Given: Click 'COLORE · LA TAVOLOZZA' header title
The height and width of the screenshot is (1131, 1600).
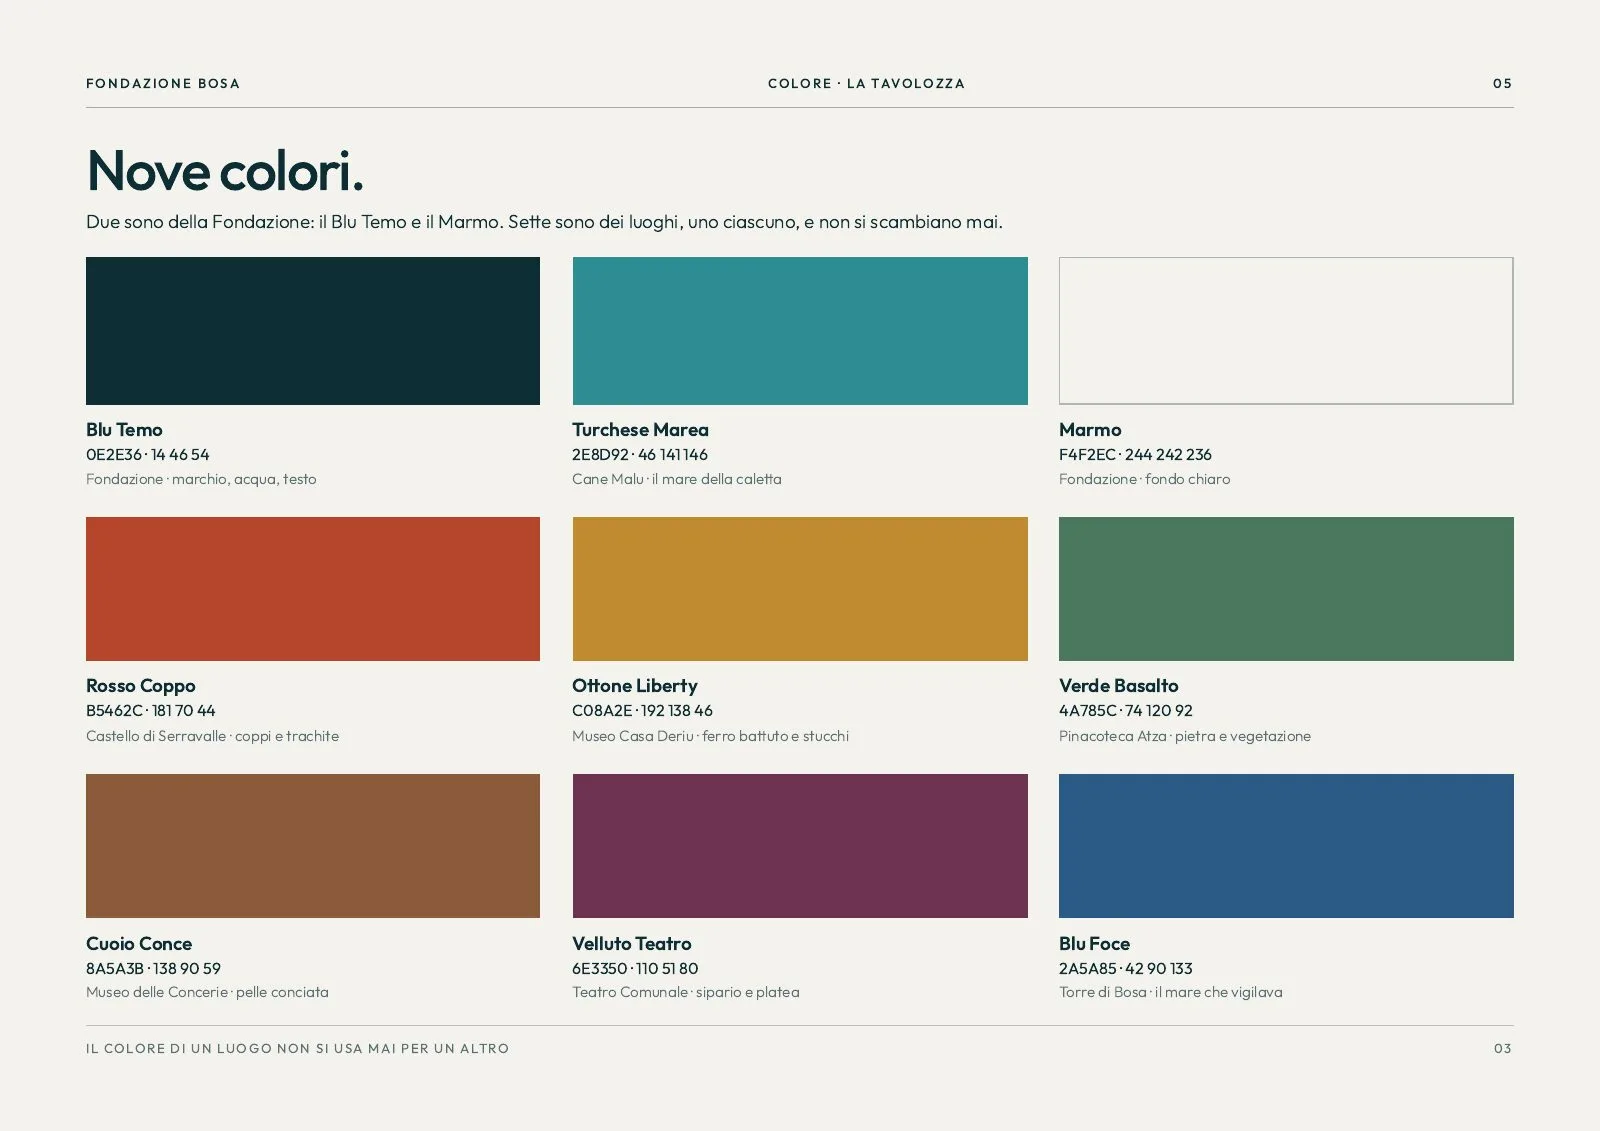Looking at the screenshot, I should 866,84.
